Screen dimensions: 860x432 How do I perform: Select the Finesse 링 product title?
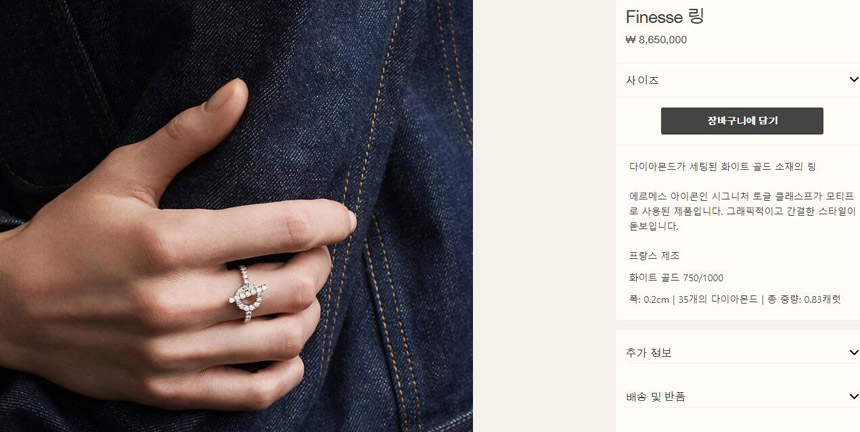point(664,17)
